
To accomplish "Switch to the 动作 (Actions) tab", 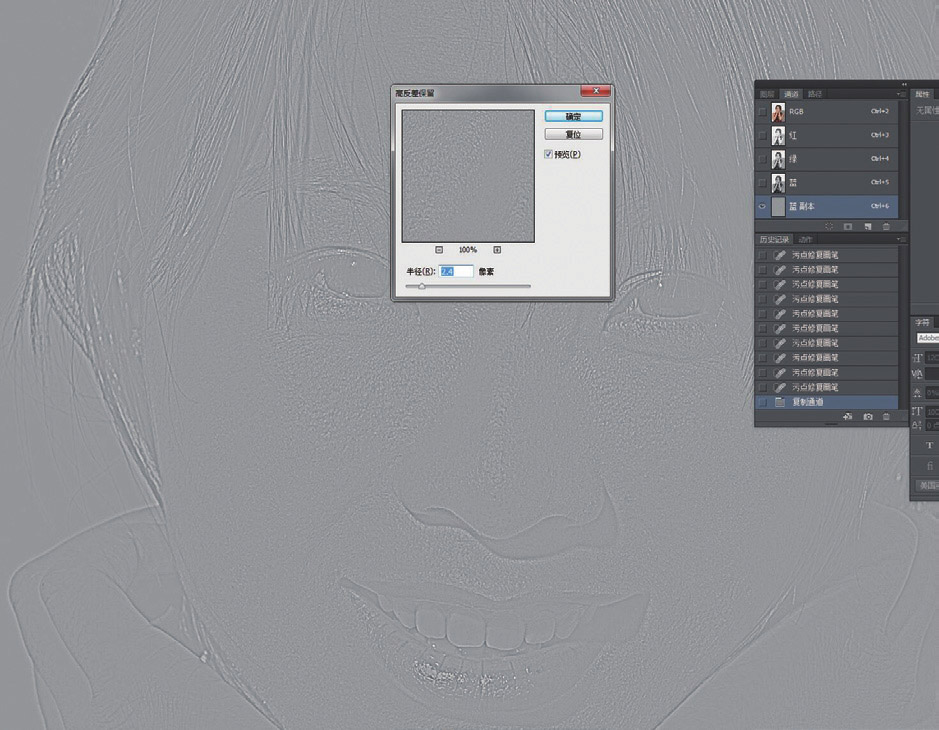I will point(802,240).
